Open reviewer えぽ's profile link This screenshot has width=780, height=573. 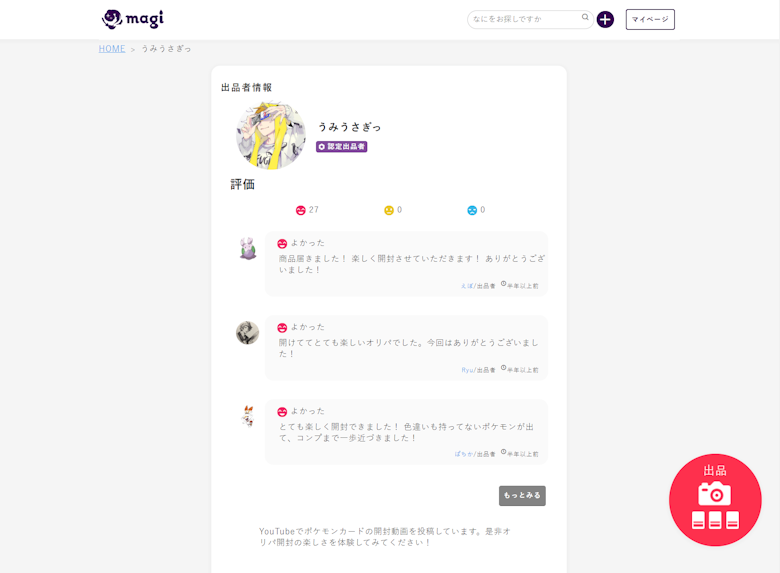point(466,286)
